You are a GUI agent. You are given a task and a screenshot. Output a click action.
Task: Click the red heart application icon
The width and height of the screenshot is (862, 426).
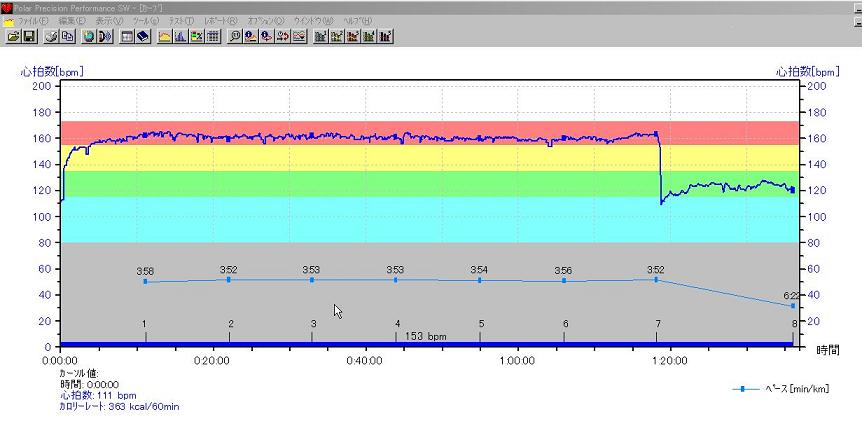(x=7, y=8)
